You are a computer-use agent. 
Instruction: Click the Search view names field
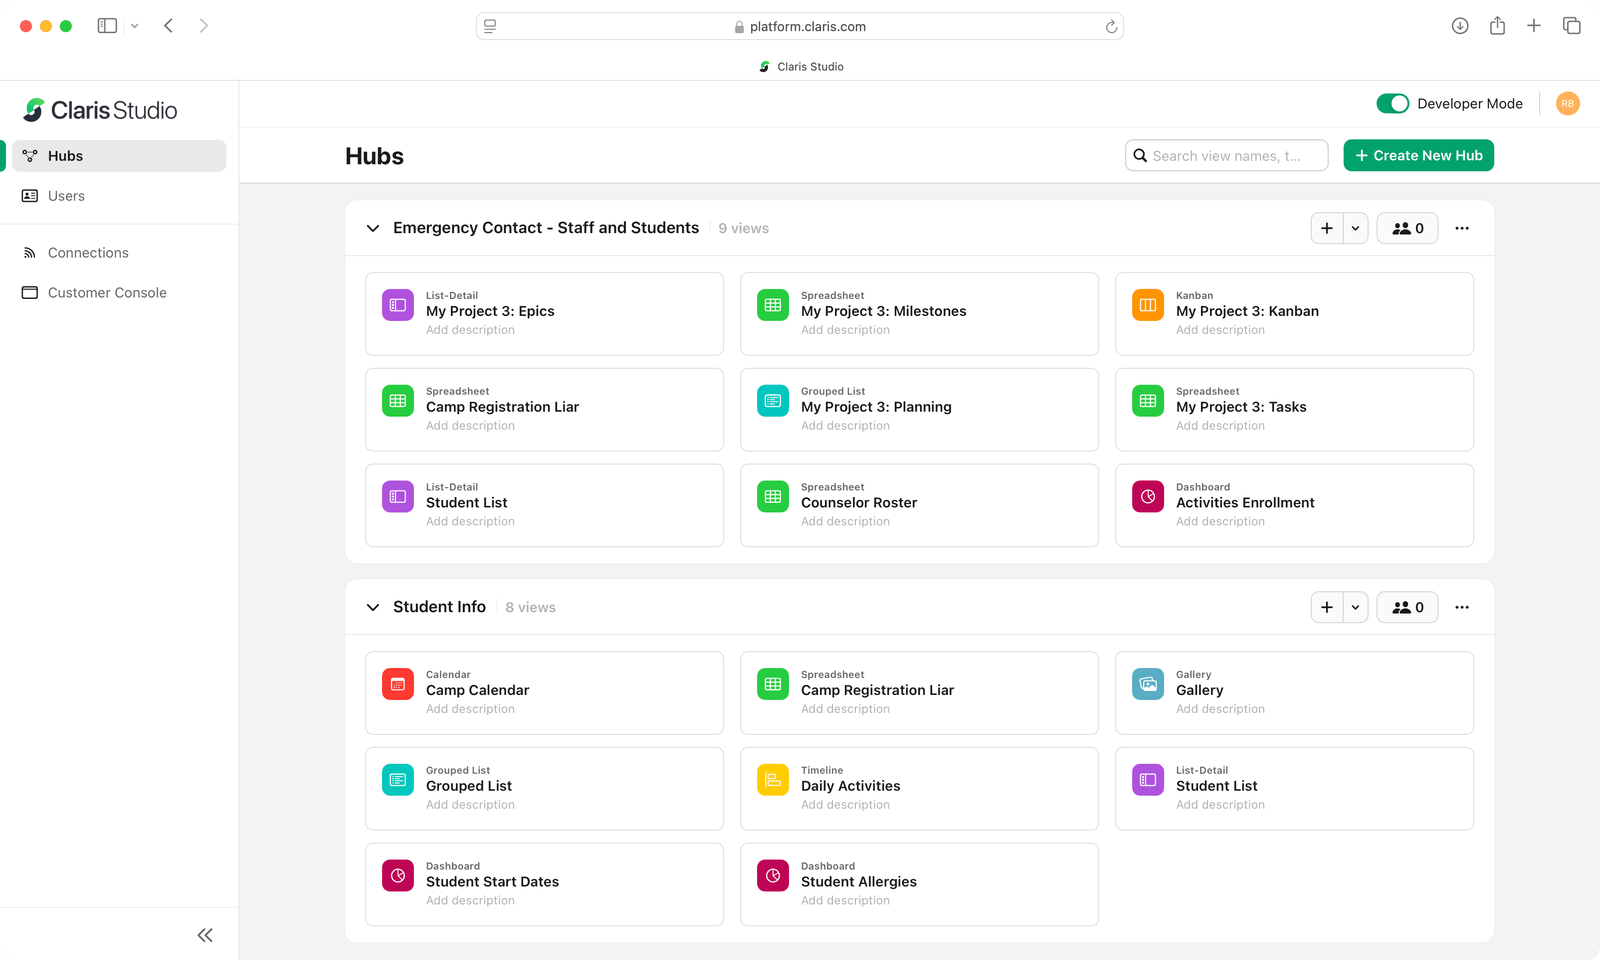point(1226,155)
